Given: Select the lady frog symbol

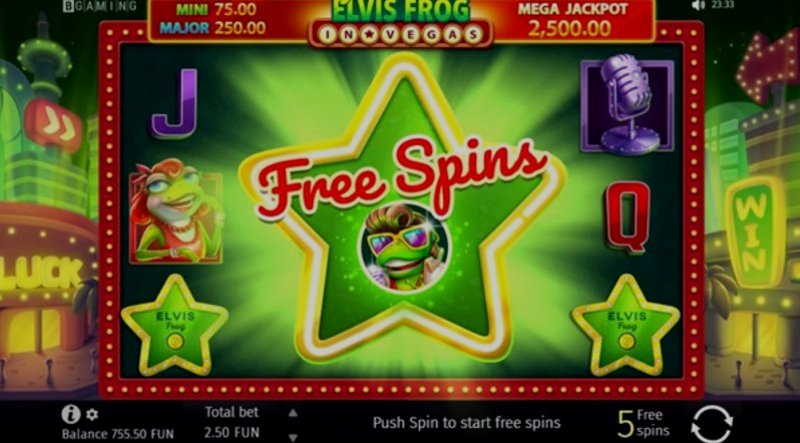Looking at the screenshot, I should pos(176,212).
